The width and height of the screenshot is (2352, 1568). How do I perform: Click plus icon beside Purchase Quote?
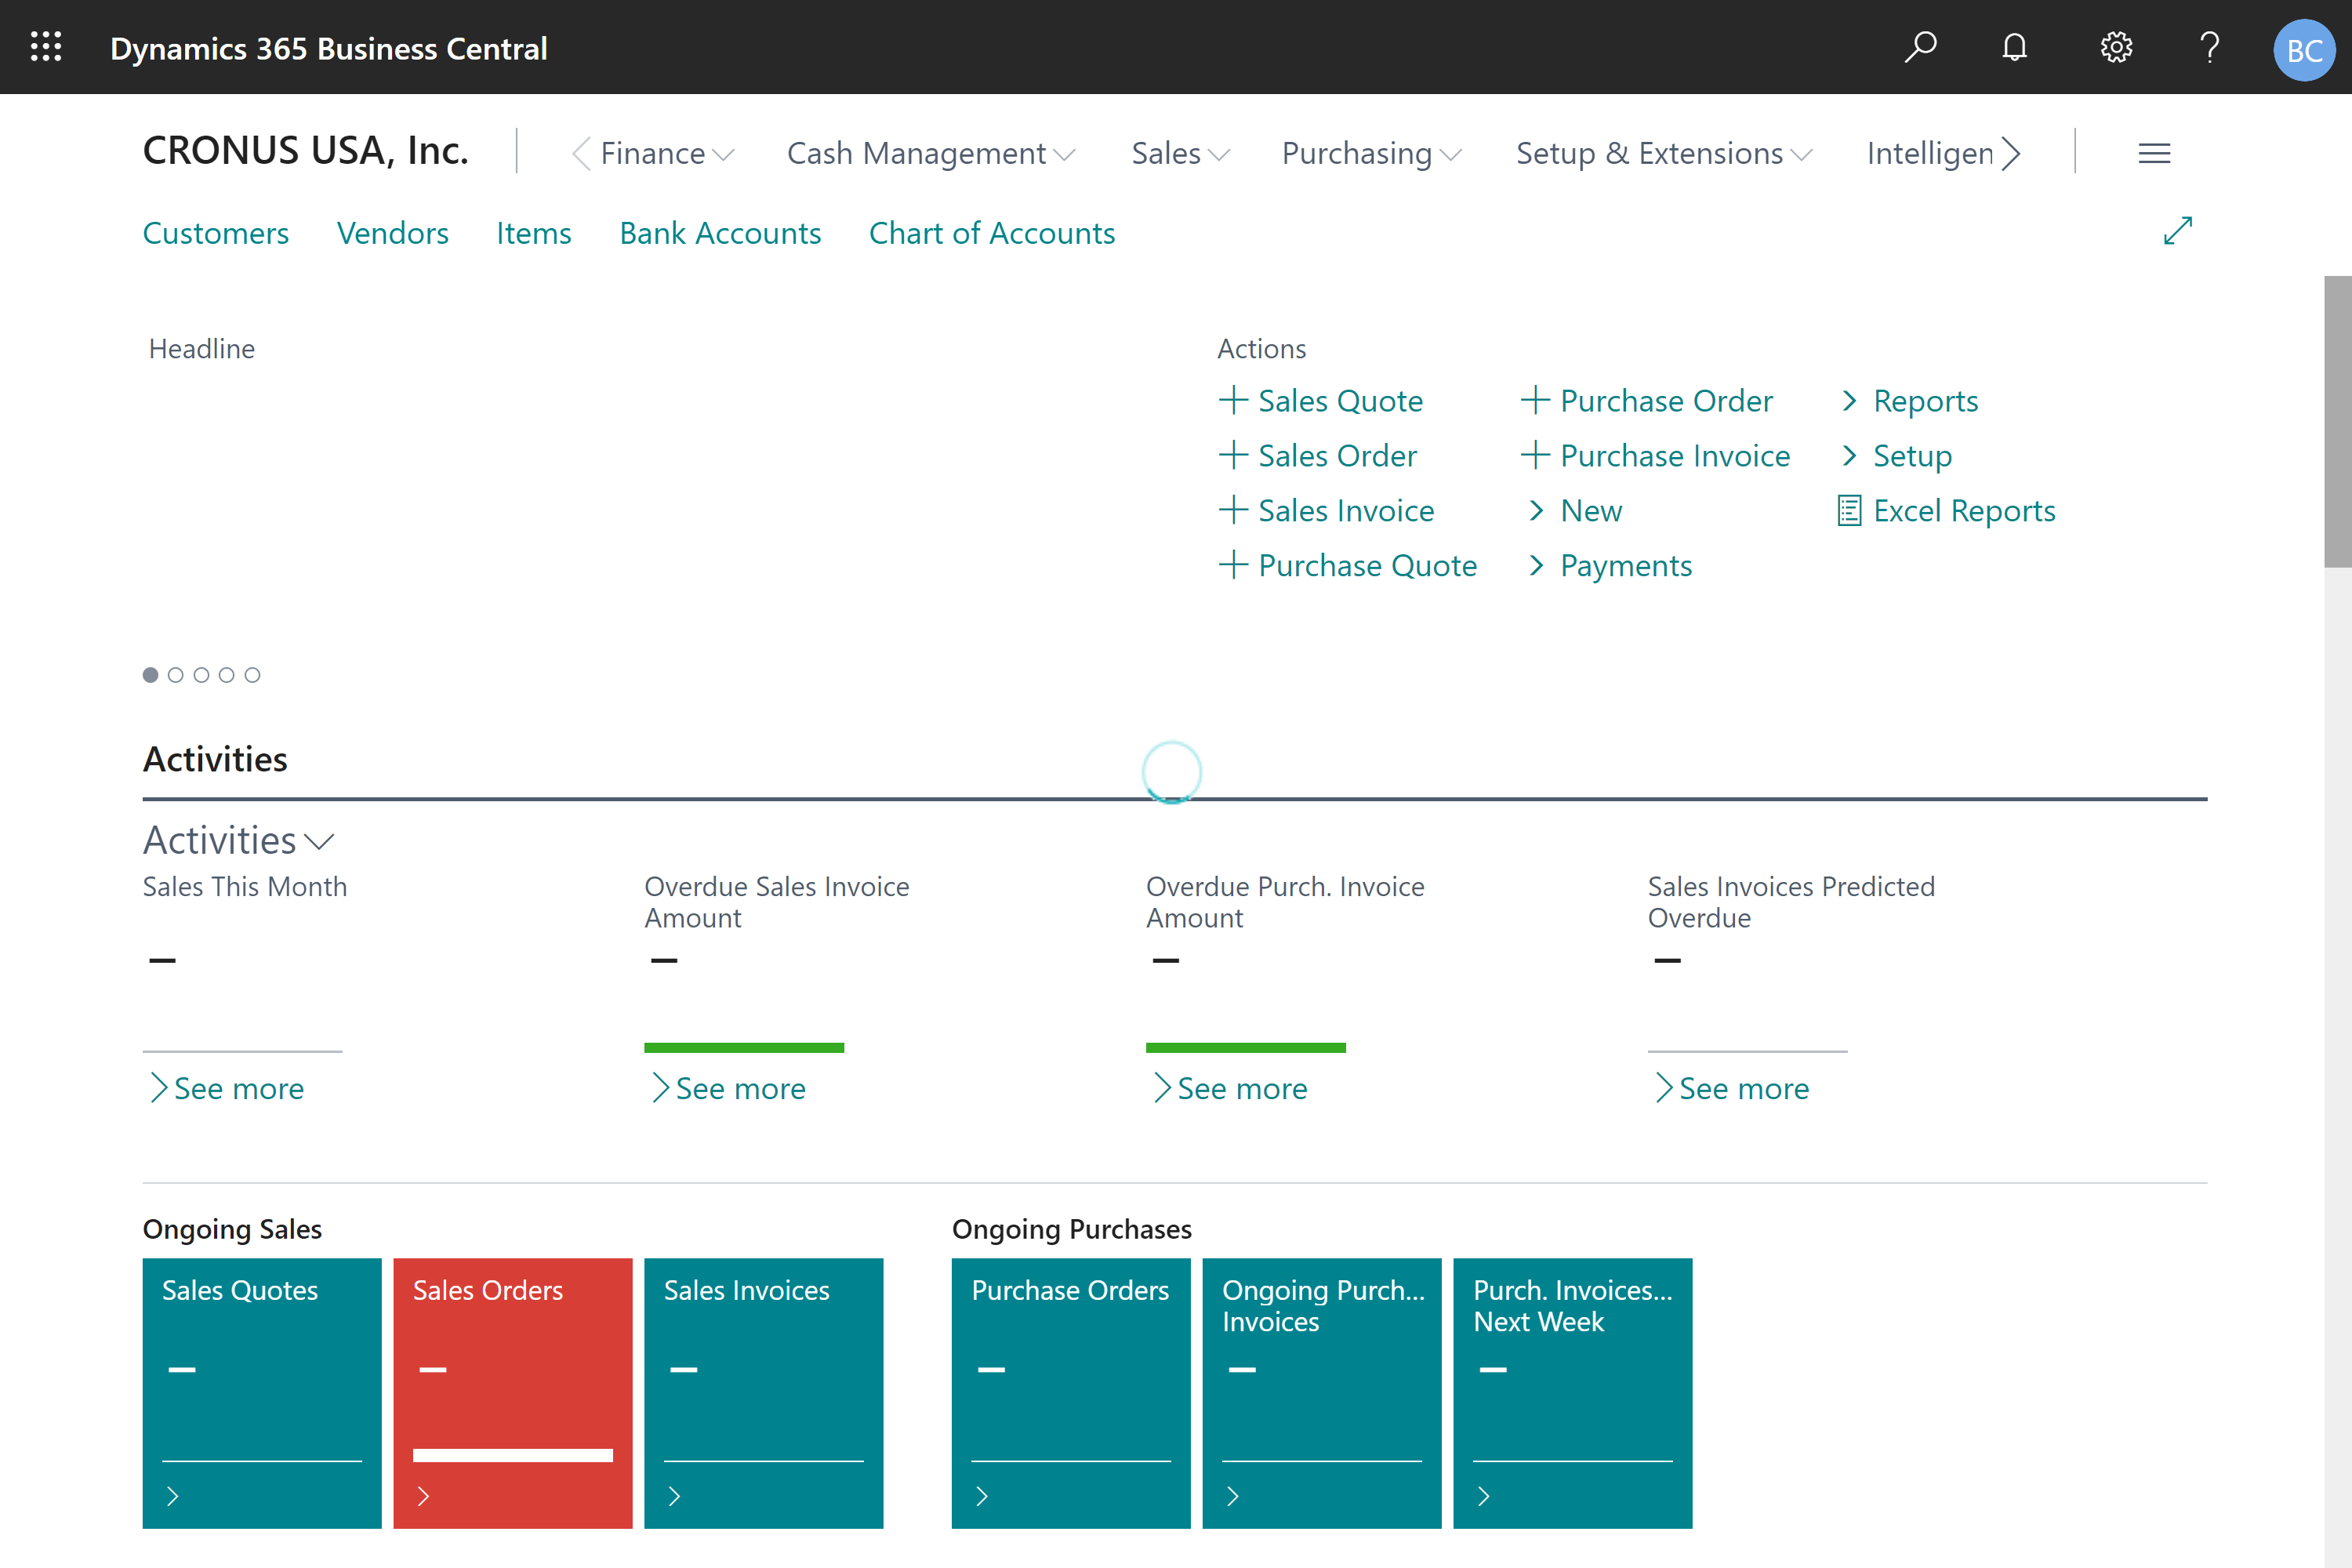click(x=1233, y=565)
